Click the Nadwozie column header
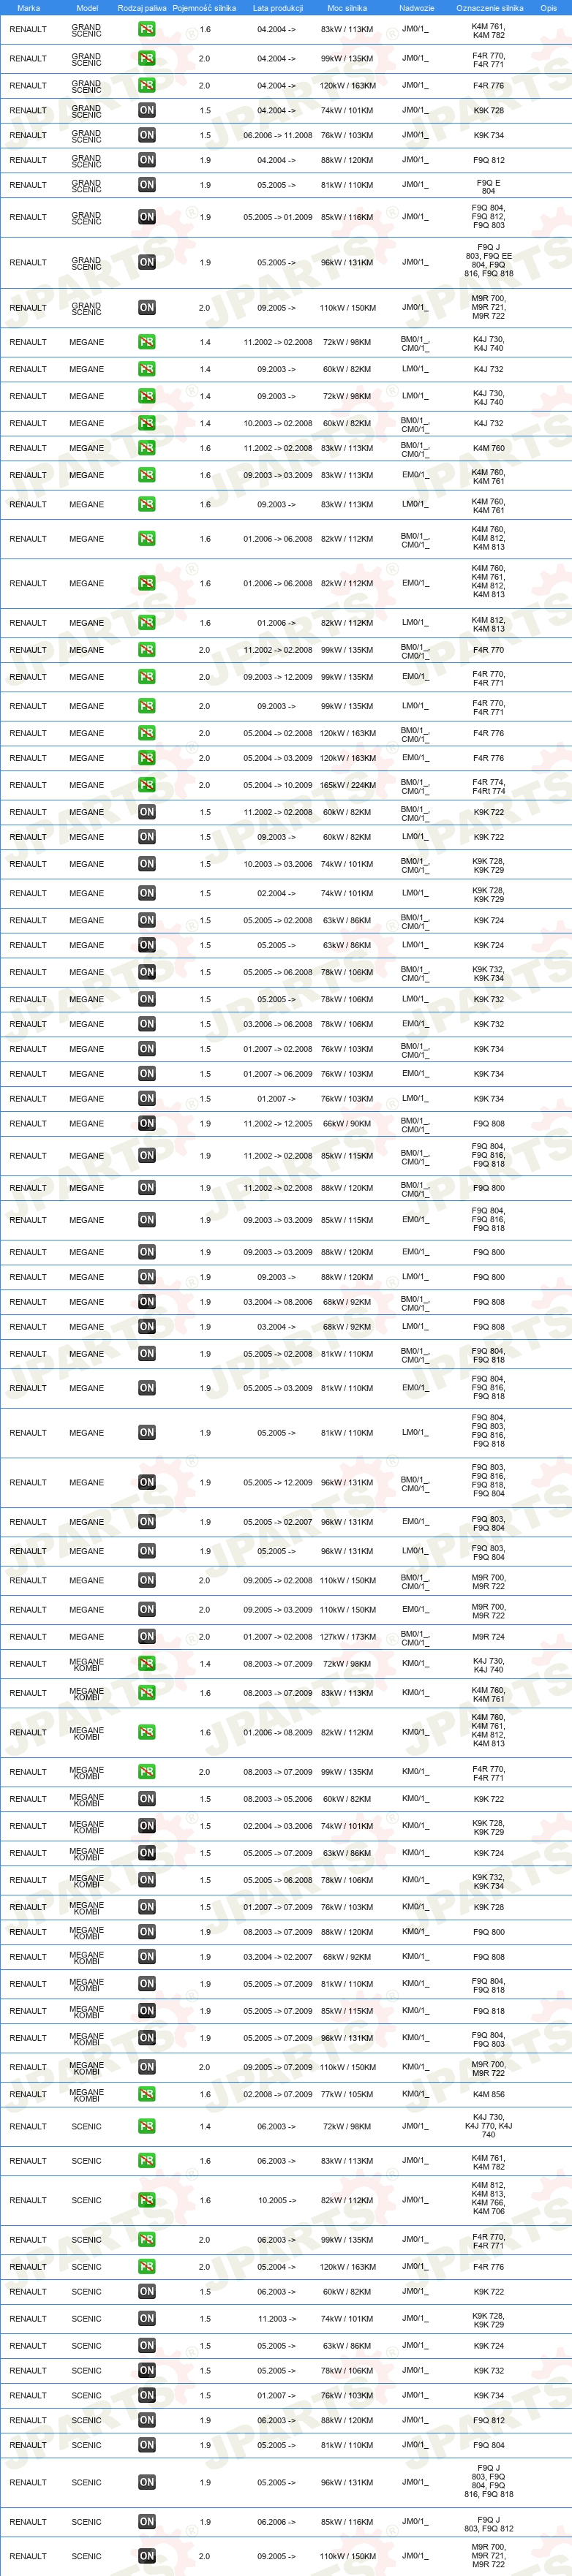The height and width of the screenshot is (2576, 572). [x=416, y=8]
